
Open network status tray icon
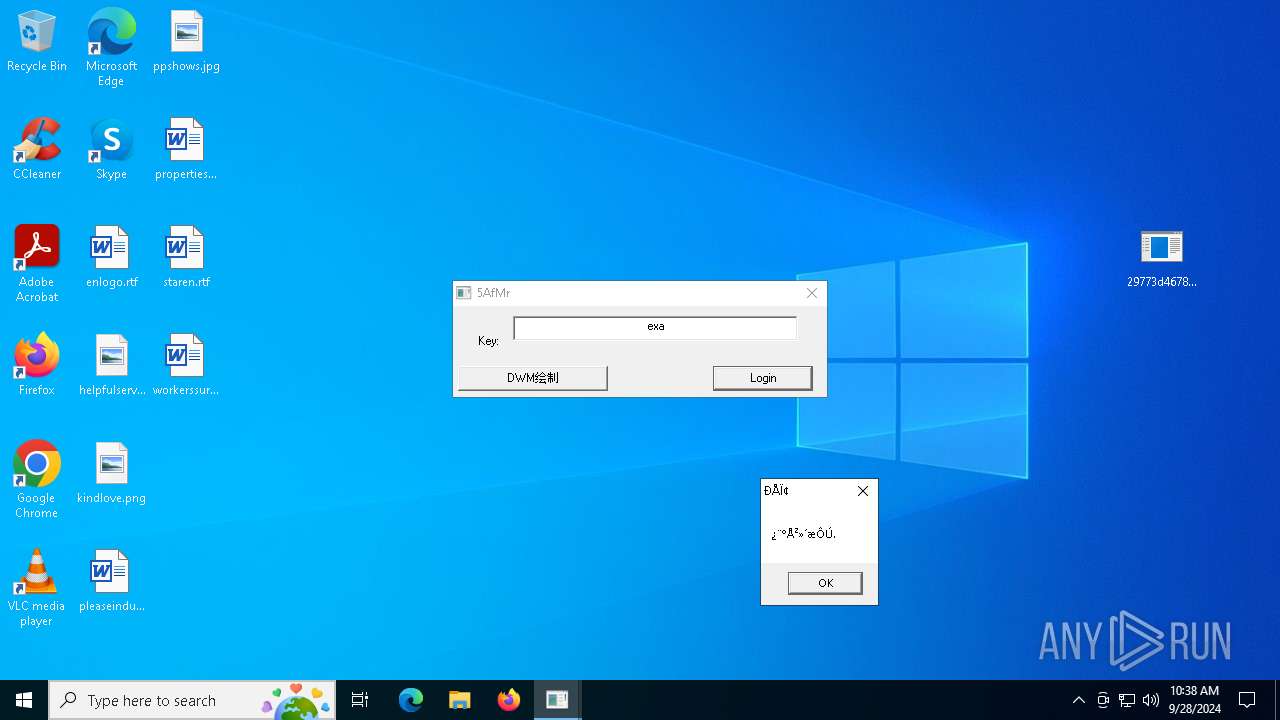1127,700
